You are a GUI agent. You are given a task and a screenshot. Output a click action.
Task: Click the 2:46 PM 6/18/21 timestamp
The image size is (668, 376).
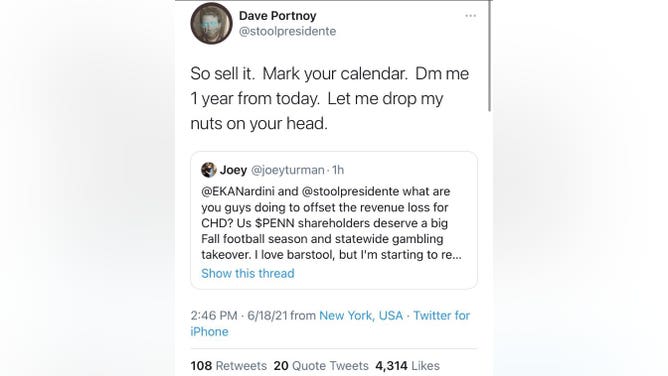click(239, 316)
